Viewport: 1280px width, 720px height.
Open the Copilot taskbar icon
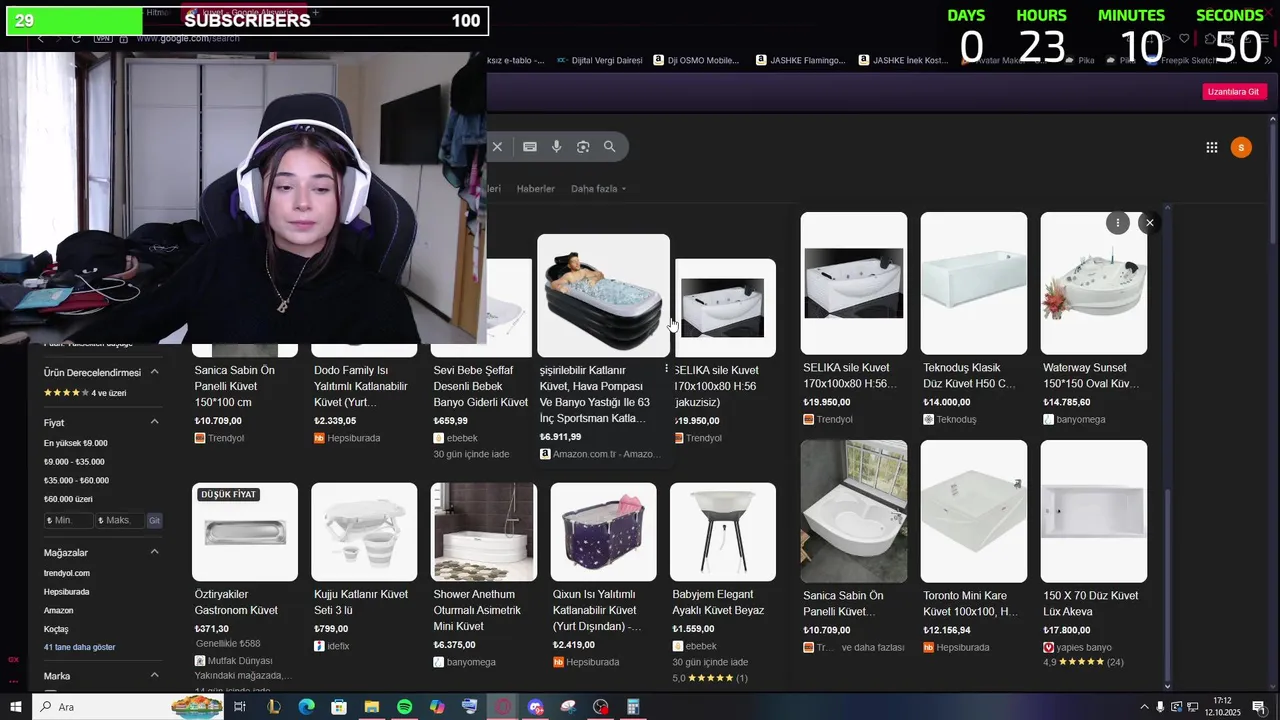coord(437,707)
